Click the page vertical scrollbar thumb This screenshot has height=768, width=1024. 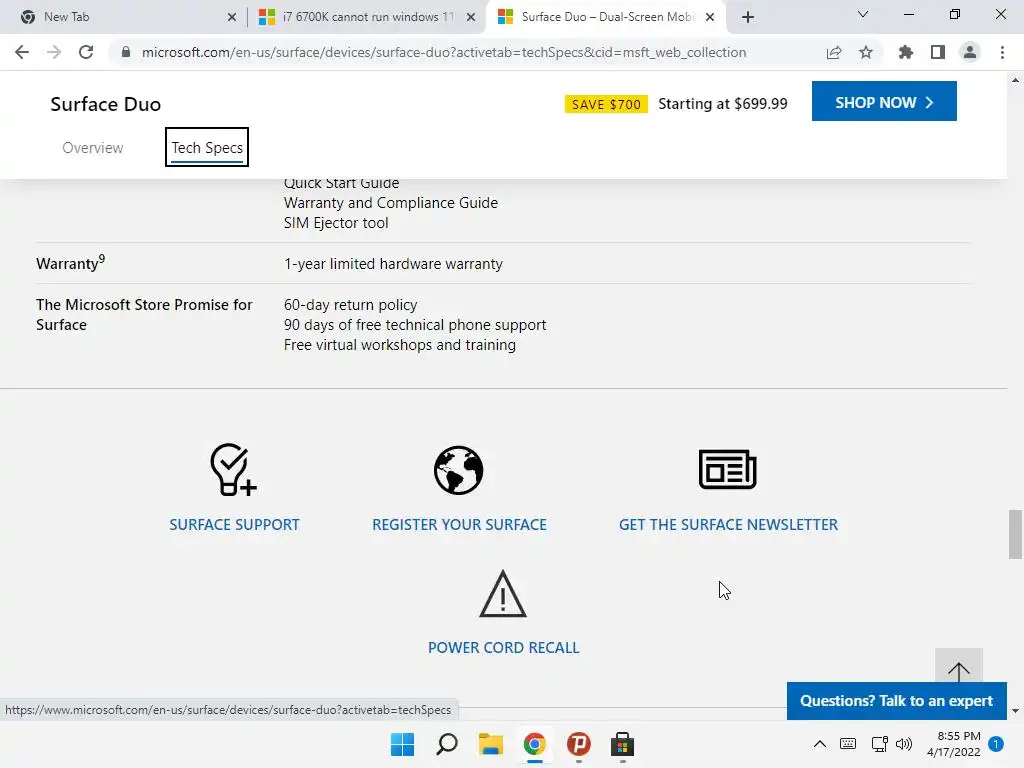coord(1015,534)
